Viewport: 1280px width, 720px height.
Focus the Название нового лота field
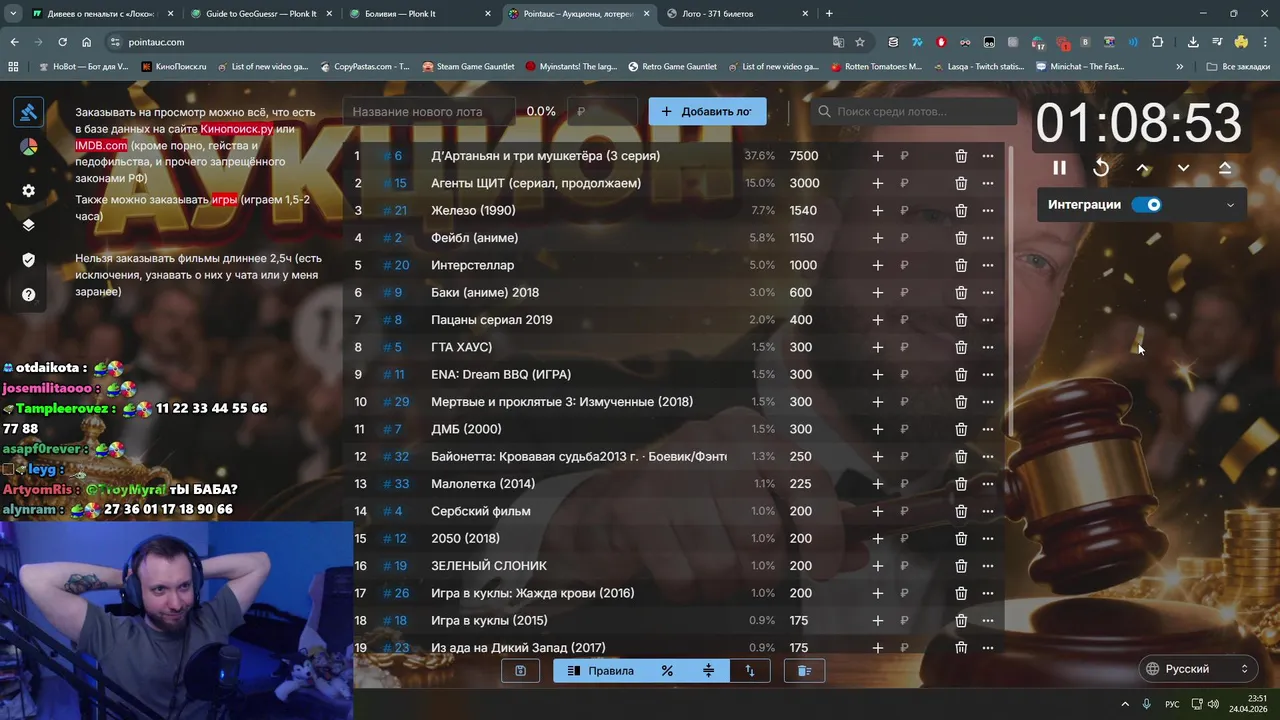[428, 112]
